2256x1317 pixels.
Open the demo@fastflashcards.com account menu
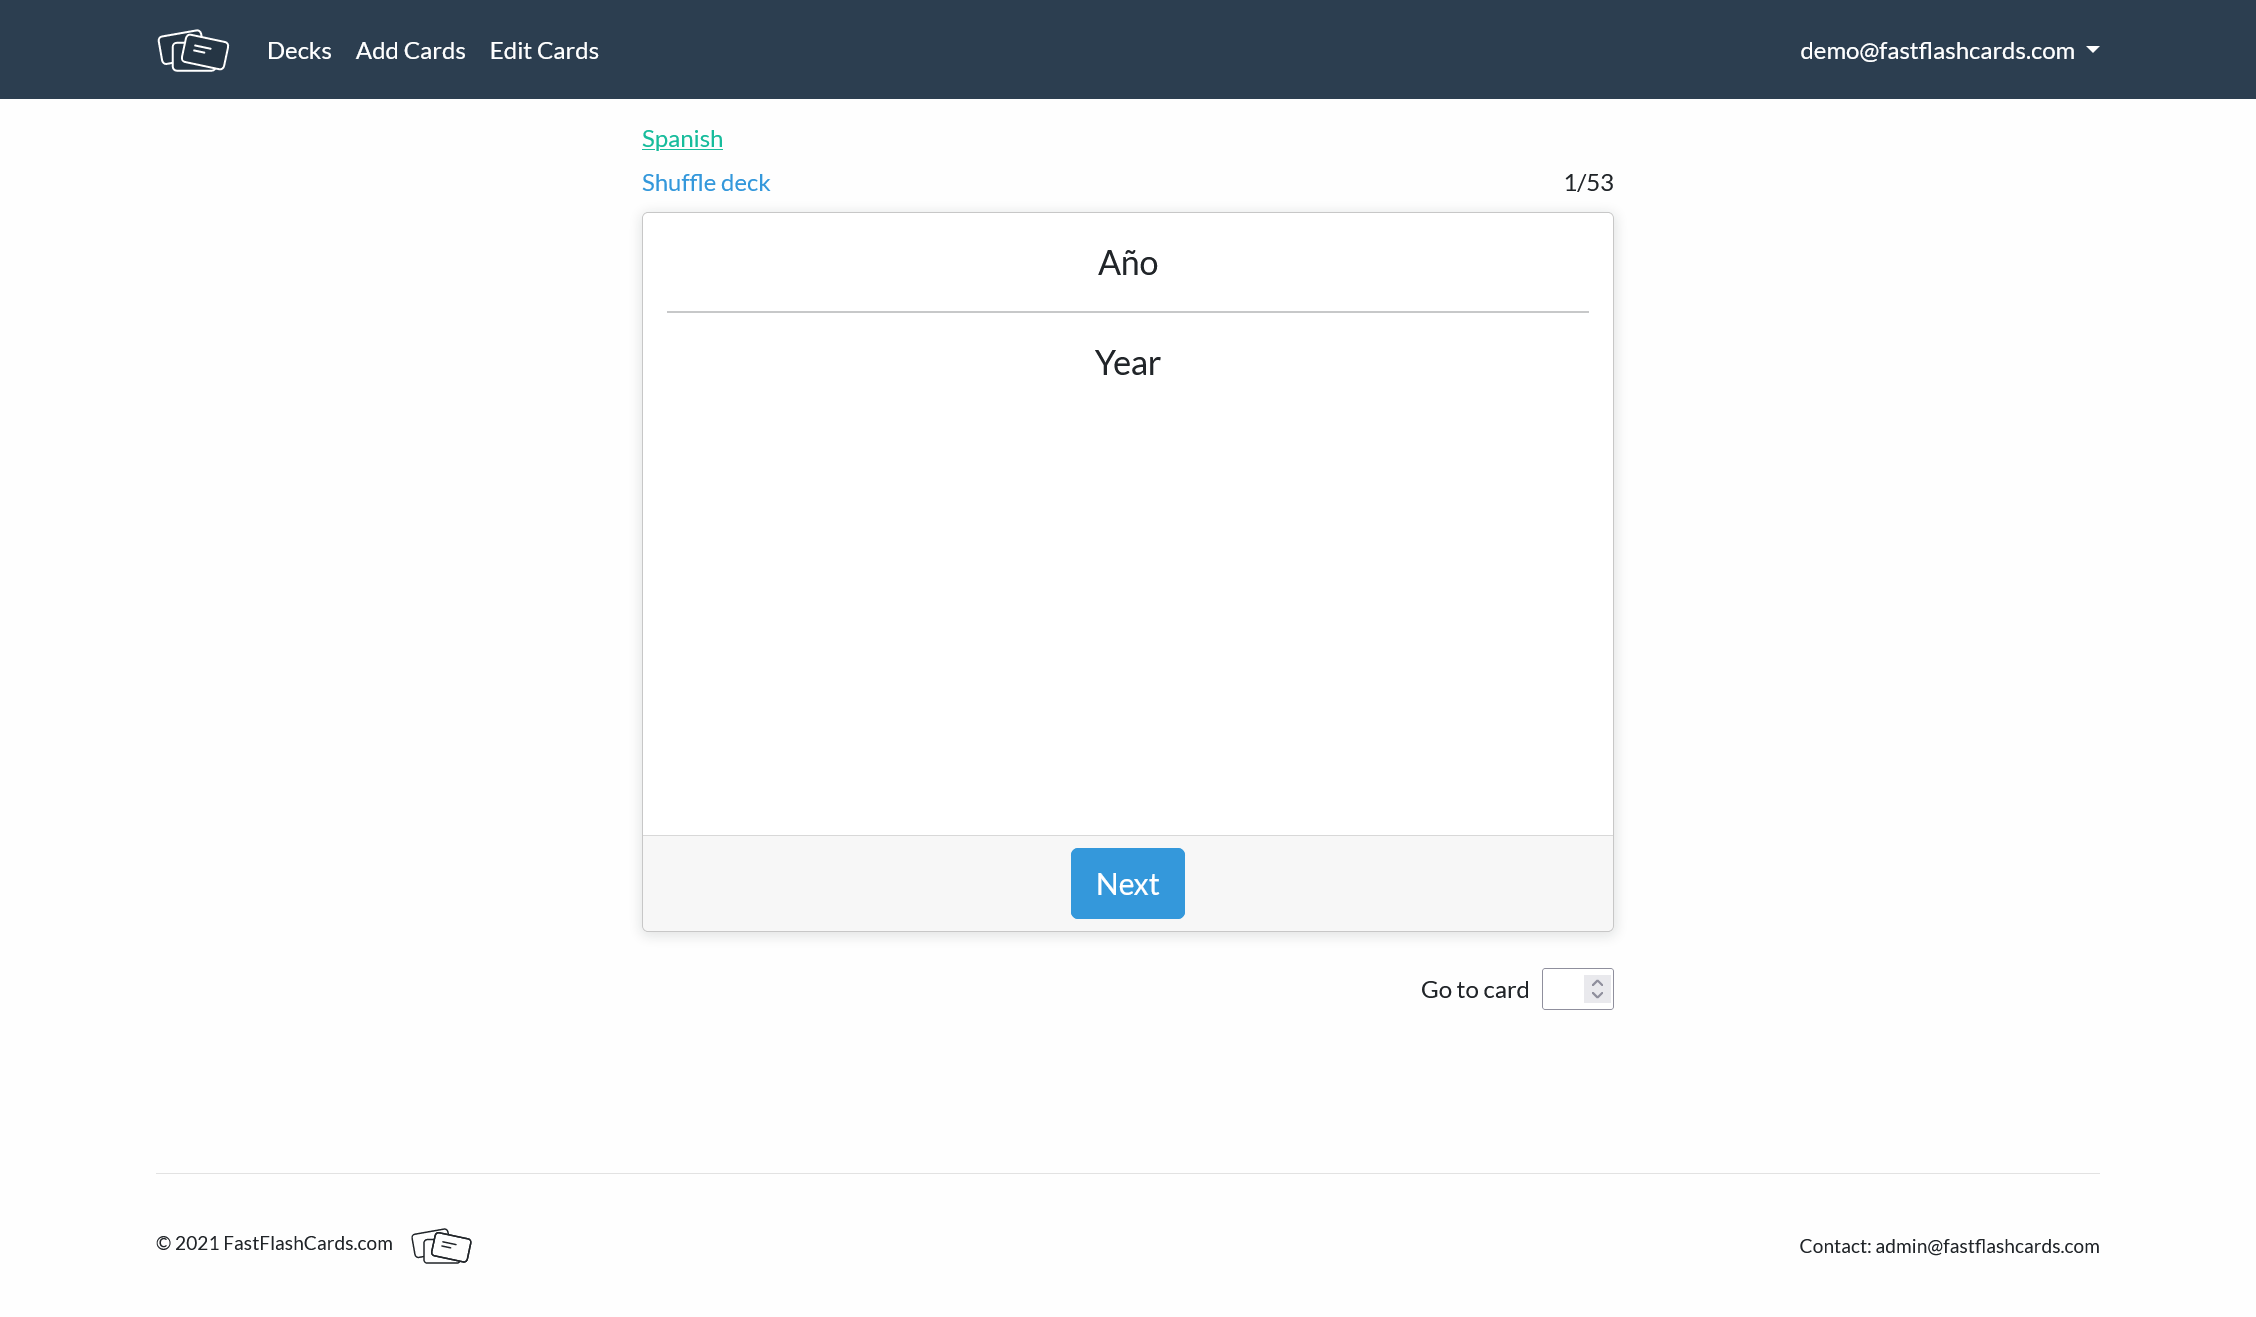[x=1936, y=51]
